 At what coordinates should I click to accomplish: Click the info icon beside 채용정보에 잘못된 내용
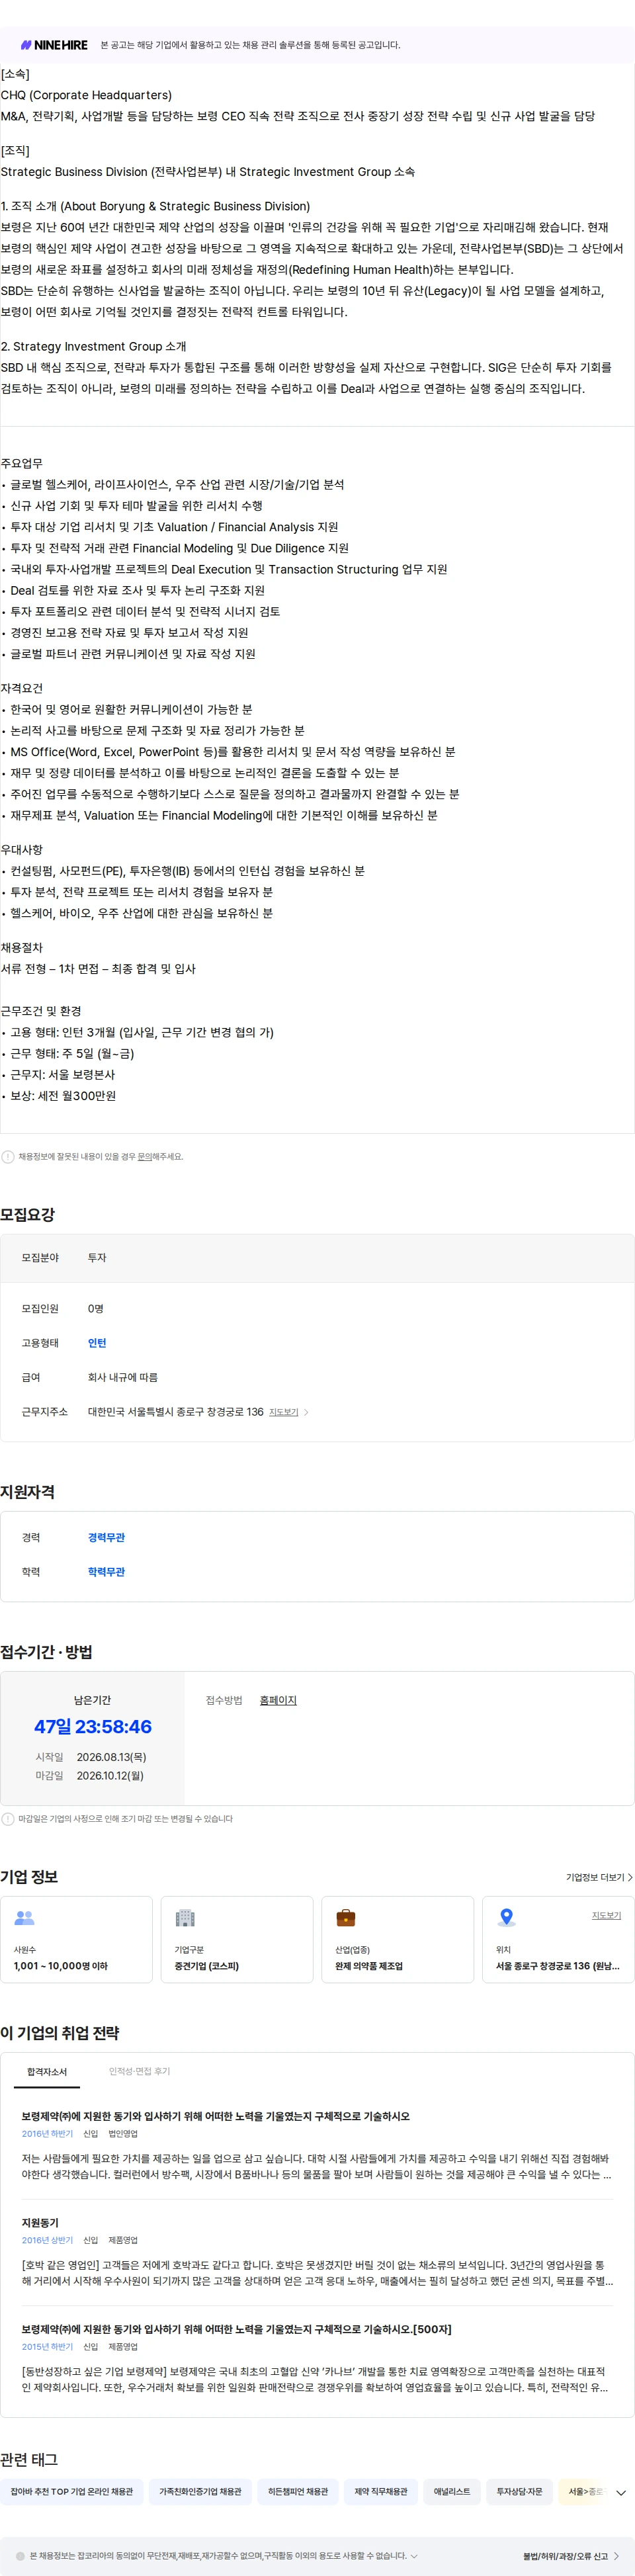point(8,1157)
